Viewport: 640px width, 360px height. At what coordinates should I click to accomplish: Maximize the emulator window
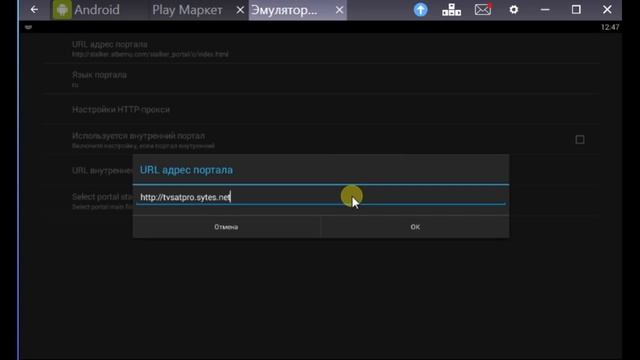[576, 9]
